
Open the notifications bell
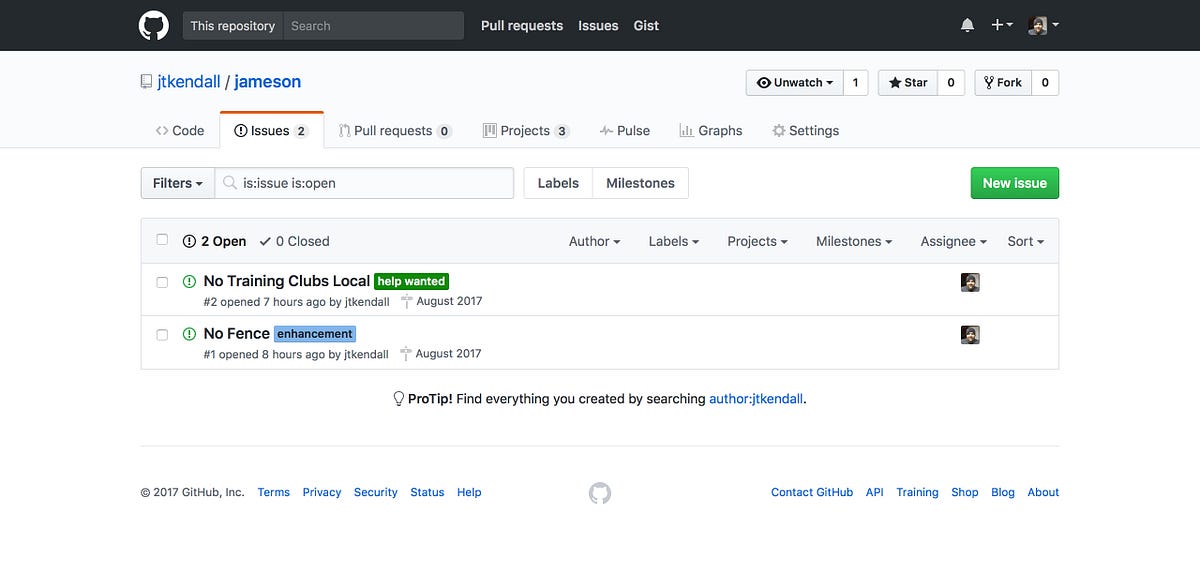tap(967, 26)
